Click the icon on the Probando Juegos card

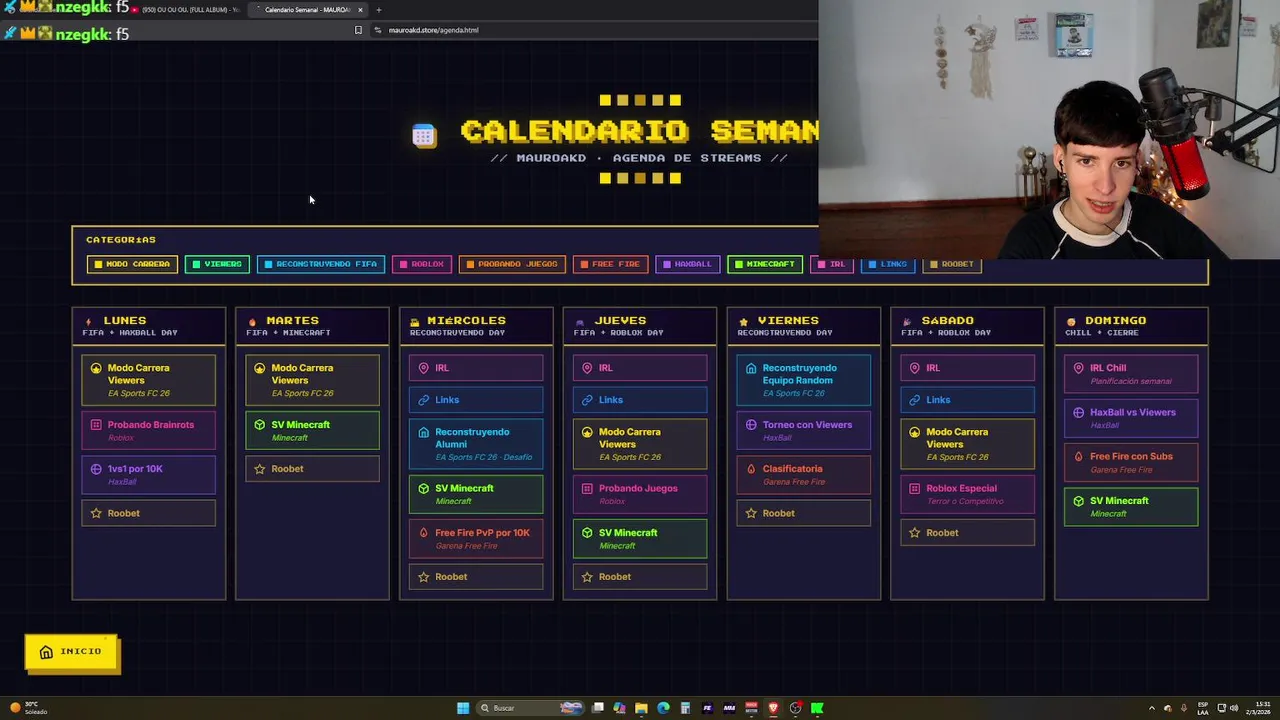coord(588,489)
